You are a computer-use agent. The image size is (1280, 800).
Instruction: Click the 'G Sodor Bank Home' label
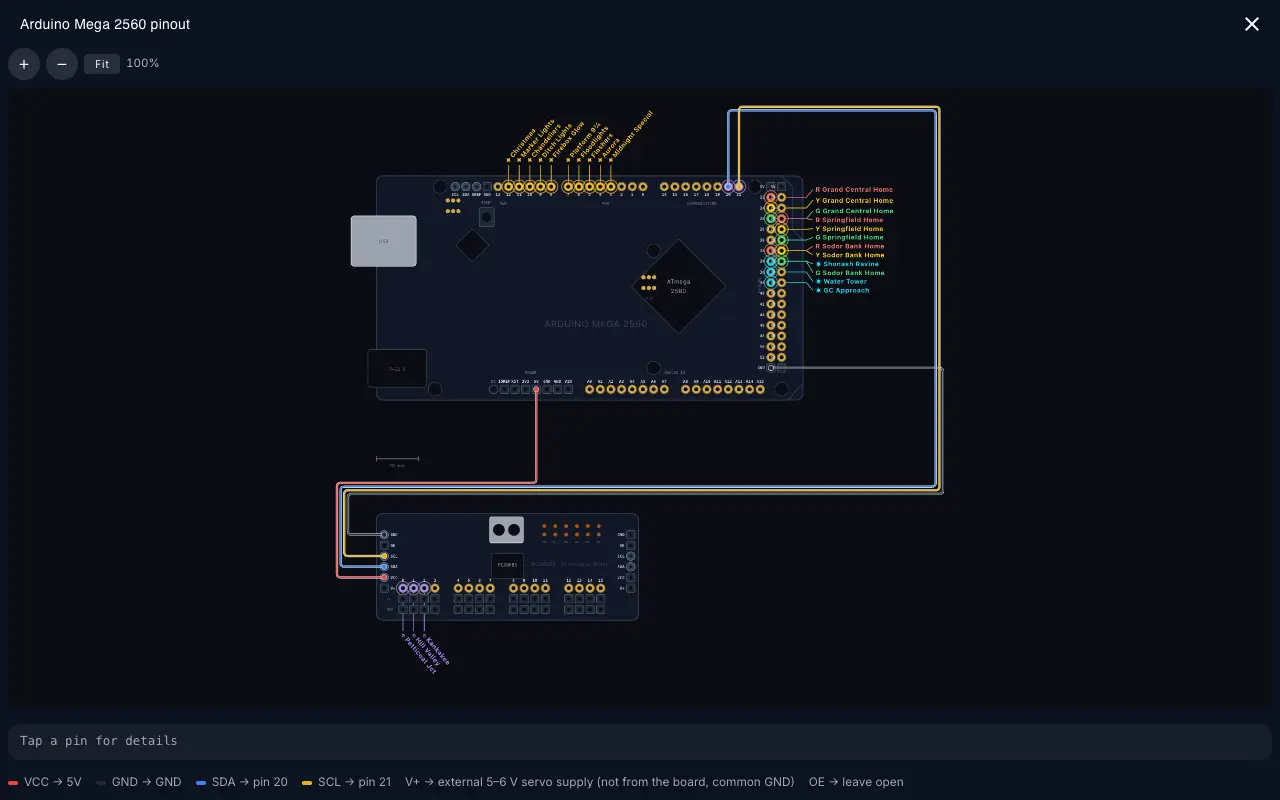(850, 273)
